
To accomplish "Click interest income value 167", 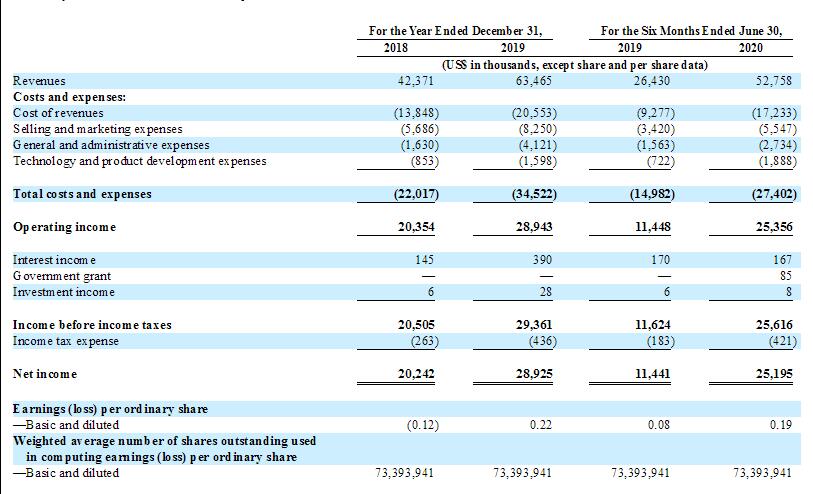I will 783,260.
